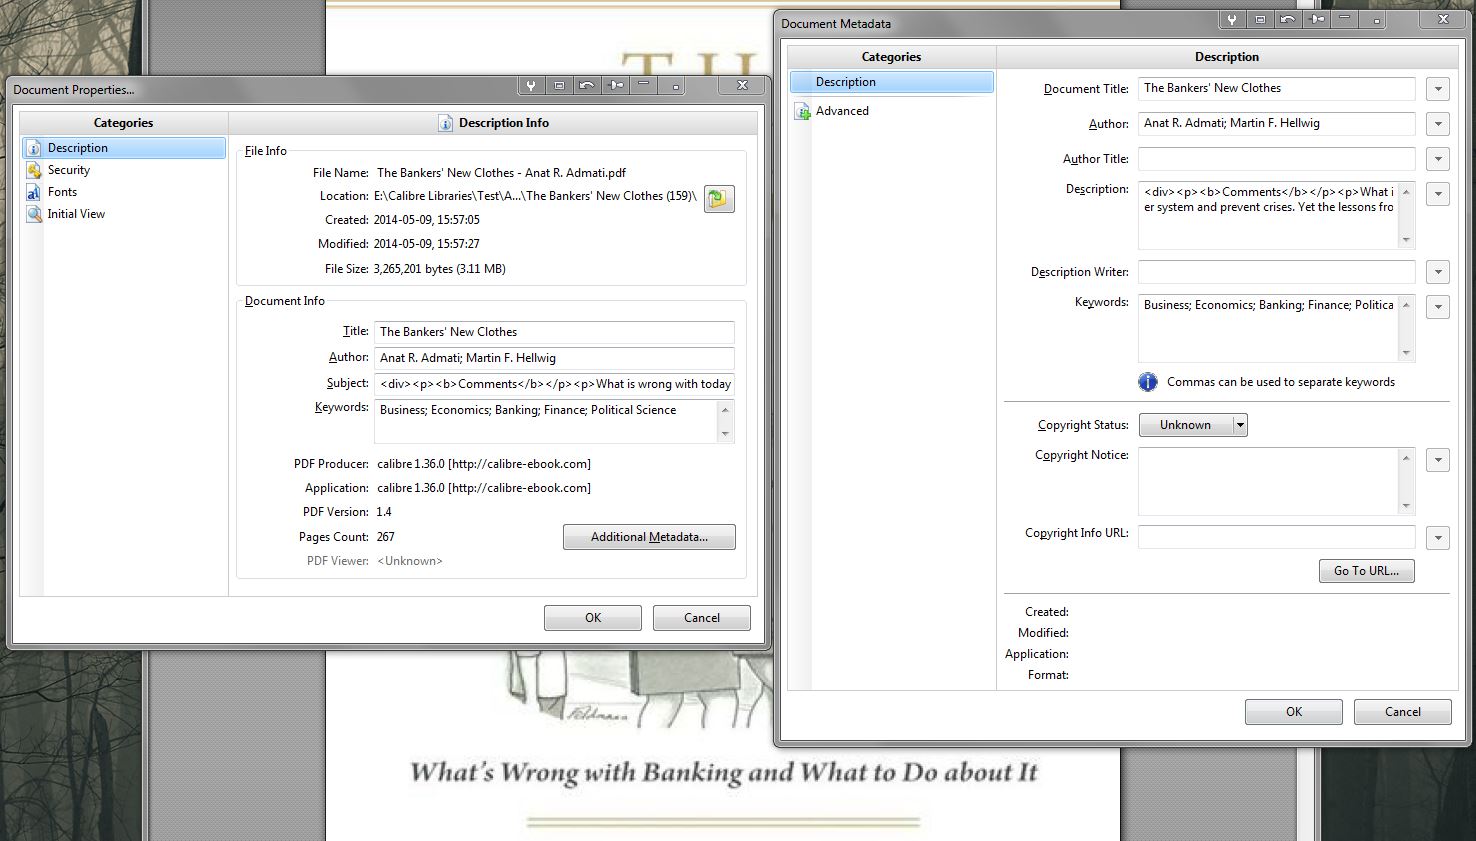This screenshot has width=1476, height=841.
Task: Select Security category in Document Properties
Action: click(124, 170)
